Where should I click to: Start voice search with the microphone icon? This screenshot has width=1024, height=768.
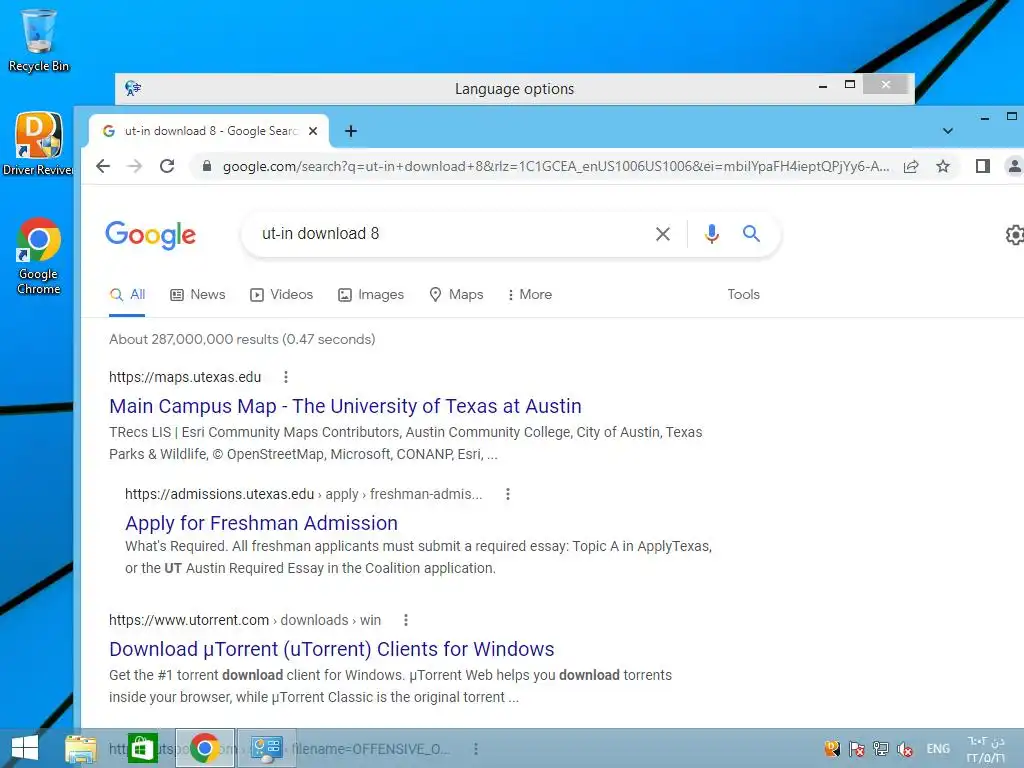click(712, 234)
